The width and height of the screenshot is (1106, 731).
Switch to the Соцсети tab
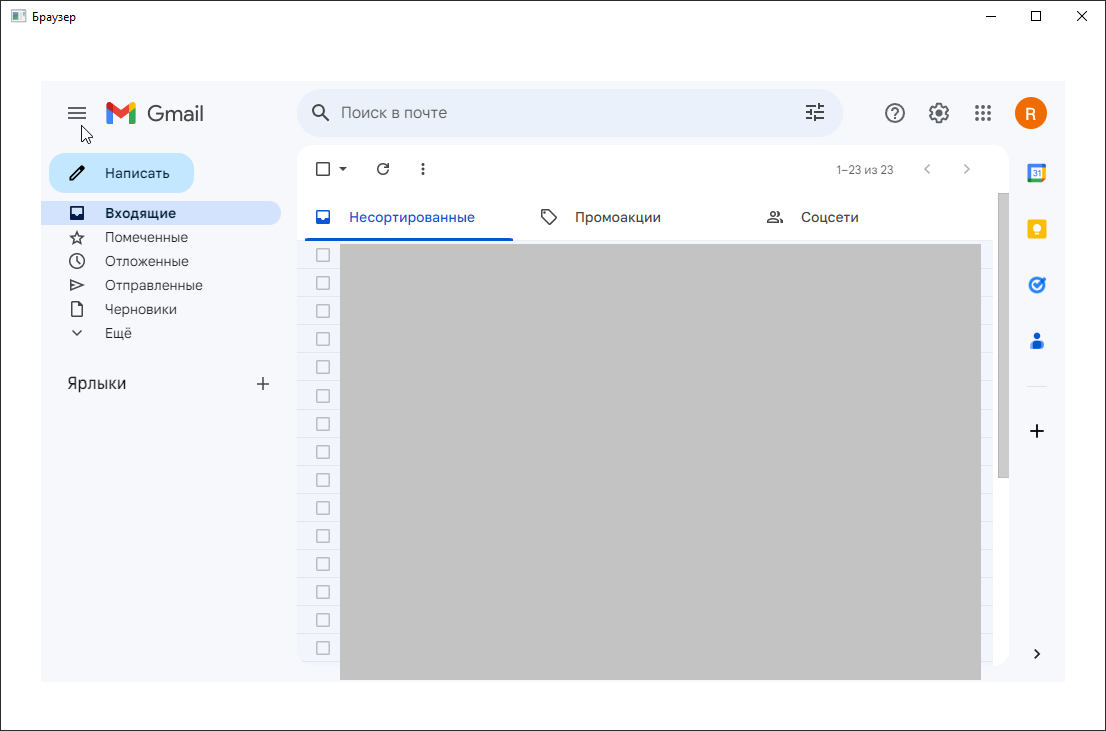(x=829, y=217)
